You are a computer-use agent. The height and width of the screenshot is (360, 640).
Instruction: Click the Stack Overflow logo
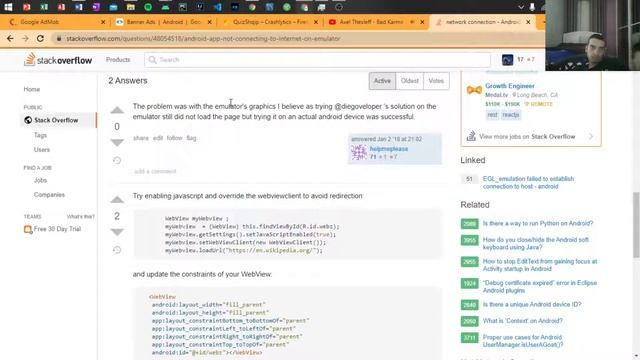(58, 60)
